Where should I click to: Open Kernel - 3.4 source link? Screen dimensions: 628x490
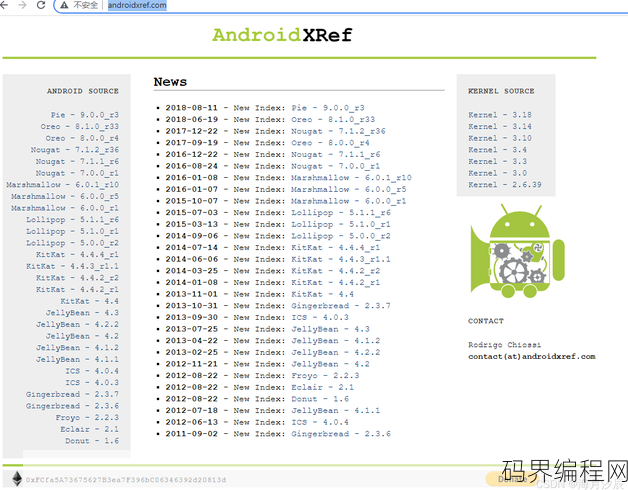(497, 150)
